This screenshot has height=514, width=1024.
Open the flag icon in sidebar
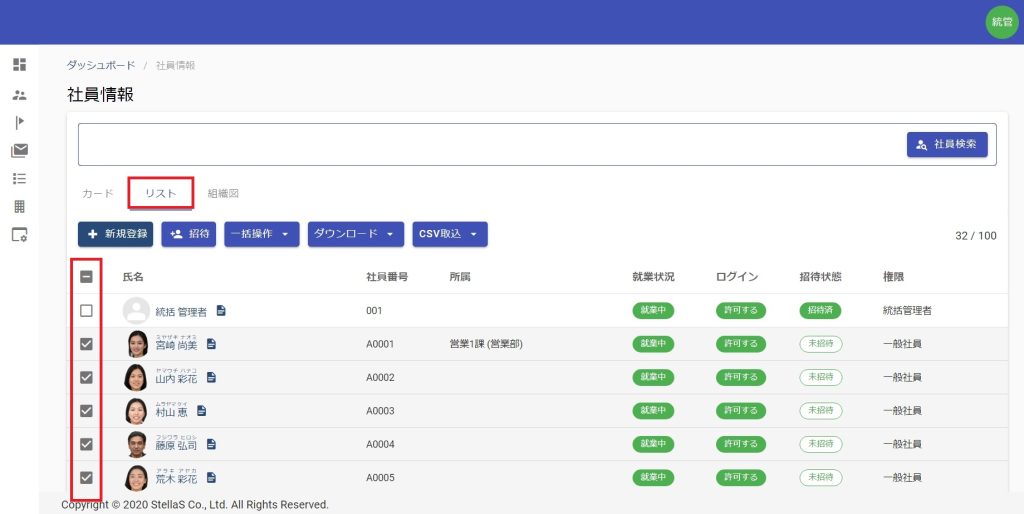[19, 122]
